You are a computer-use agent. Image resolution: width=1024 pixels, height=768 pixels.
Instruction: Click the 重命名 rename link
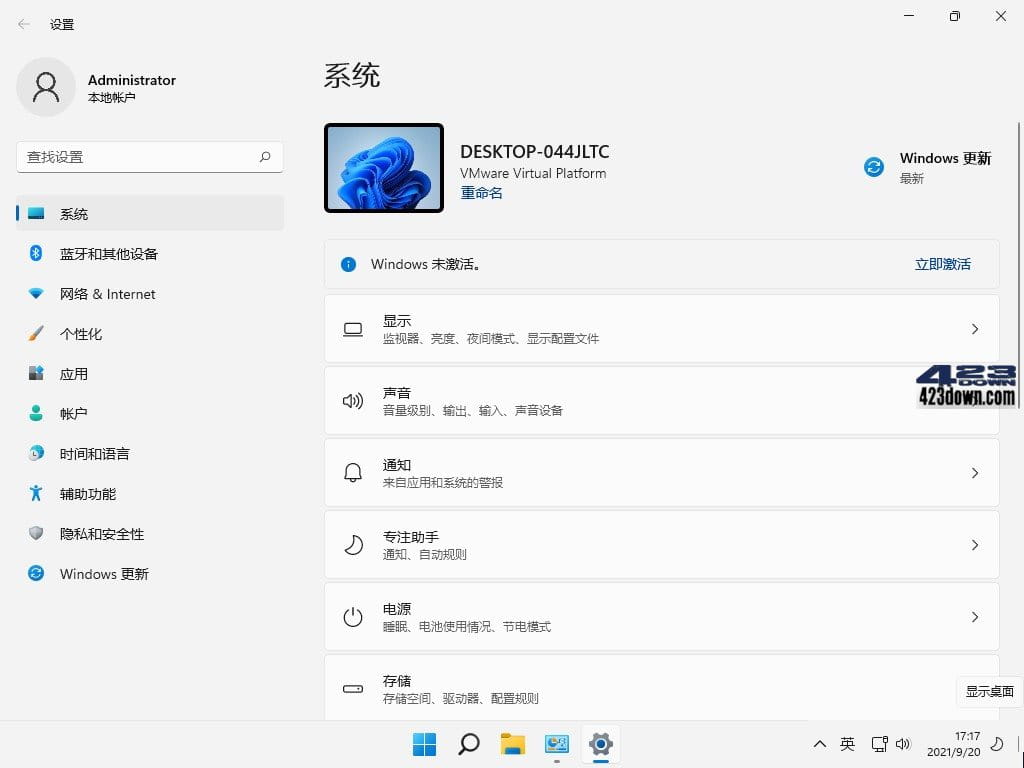[481, 192]
